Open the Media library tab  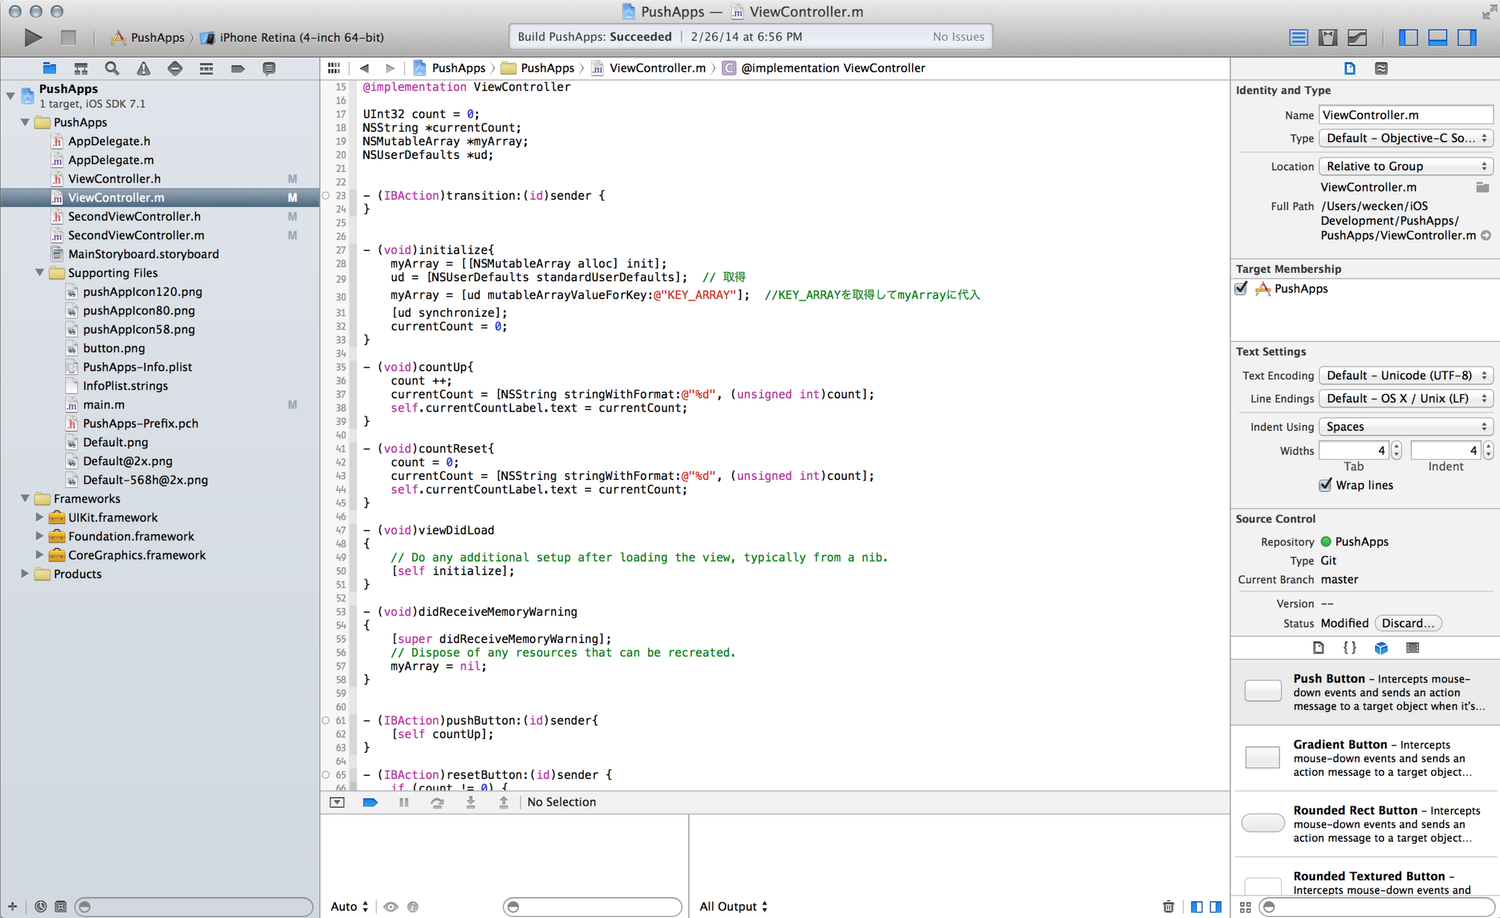pyautogui.click(x=1412, y=648)
